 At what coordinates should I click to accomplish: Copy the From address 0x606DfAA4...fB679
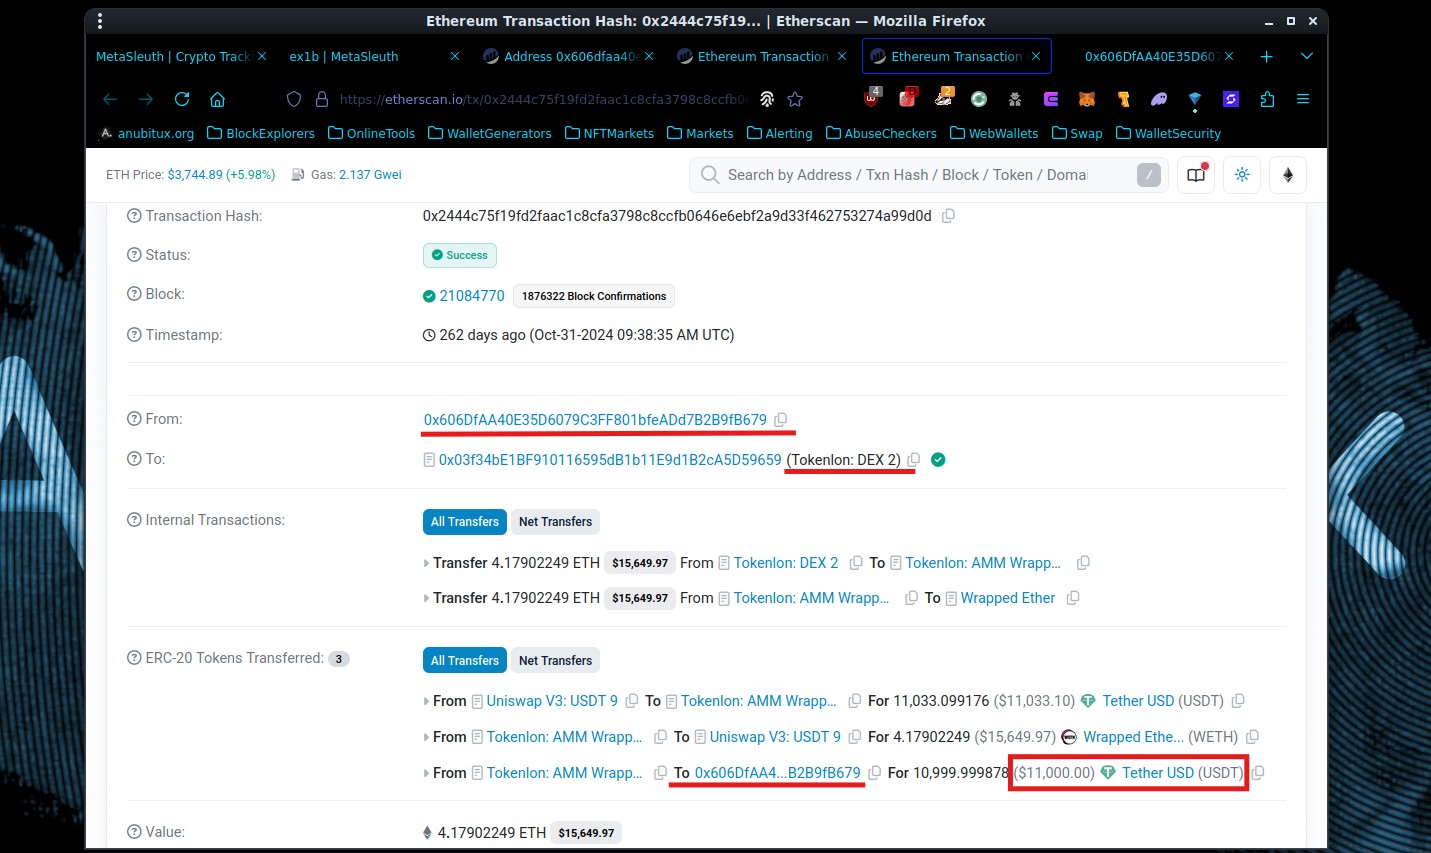(781, 420)
